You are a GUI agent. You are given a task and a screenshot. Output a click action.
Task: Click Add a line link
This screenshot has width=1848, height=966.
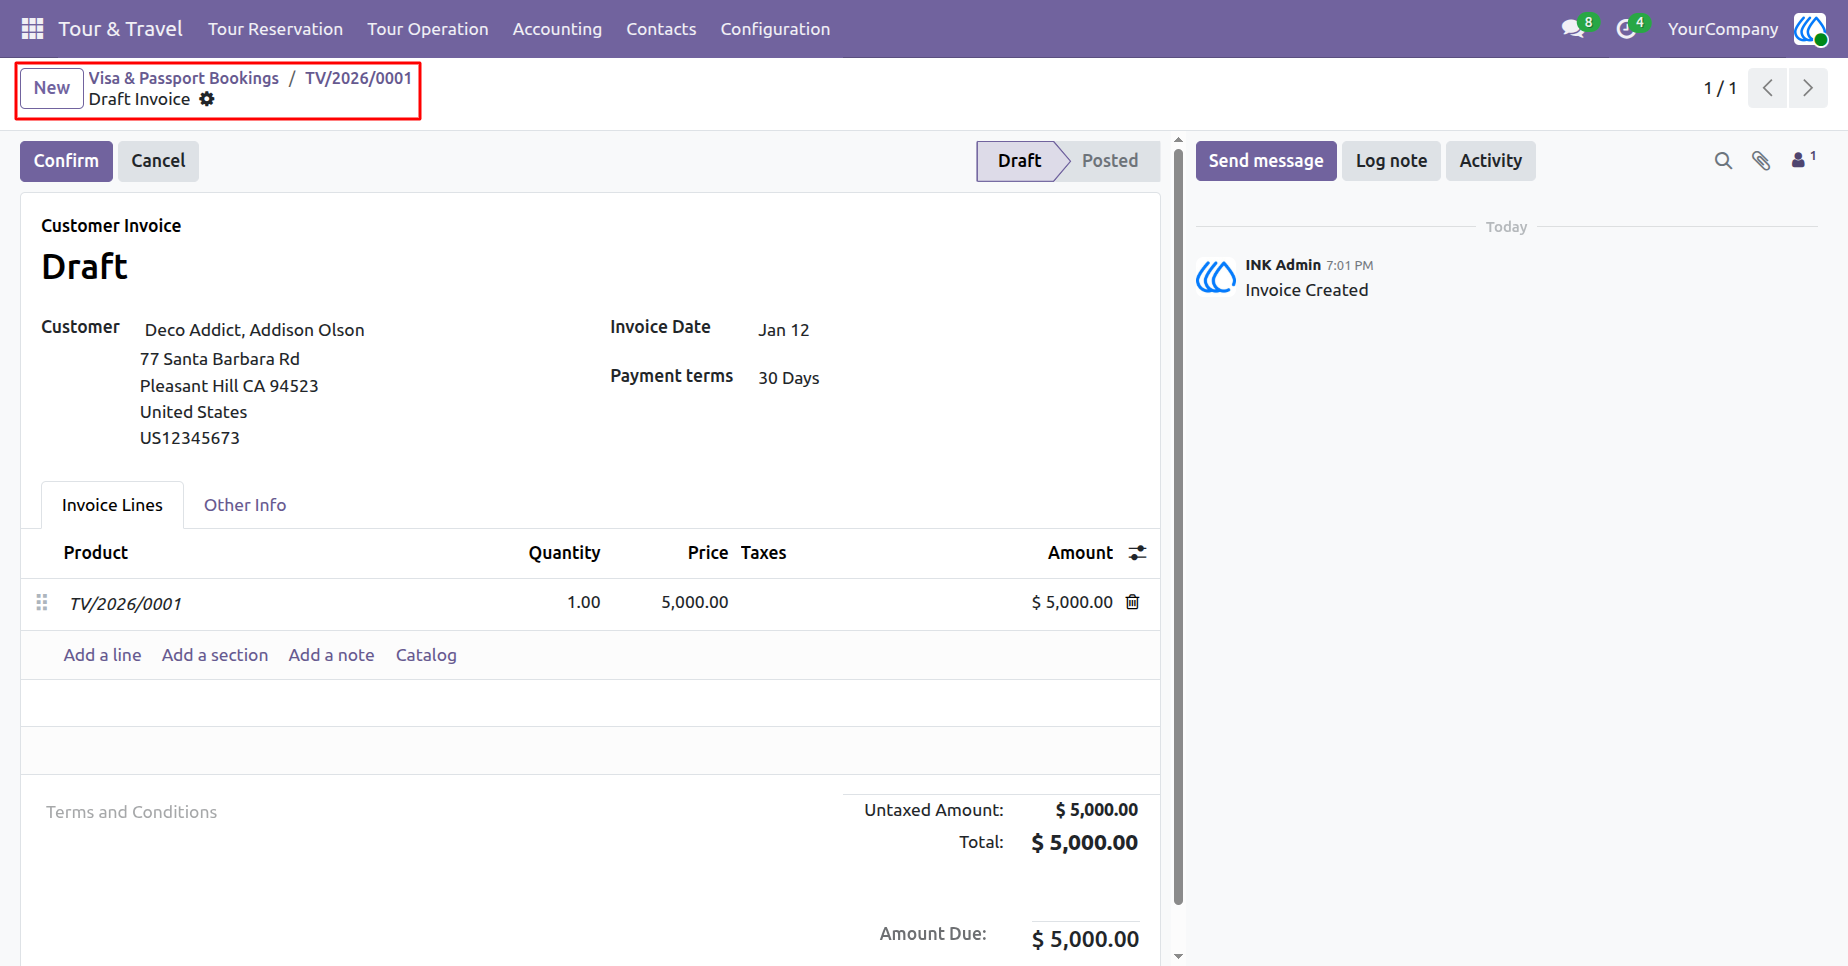point(102,655)
